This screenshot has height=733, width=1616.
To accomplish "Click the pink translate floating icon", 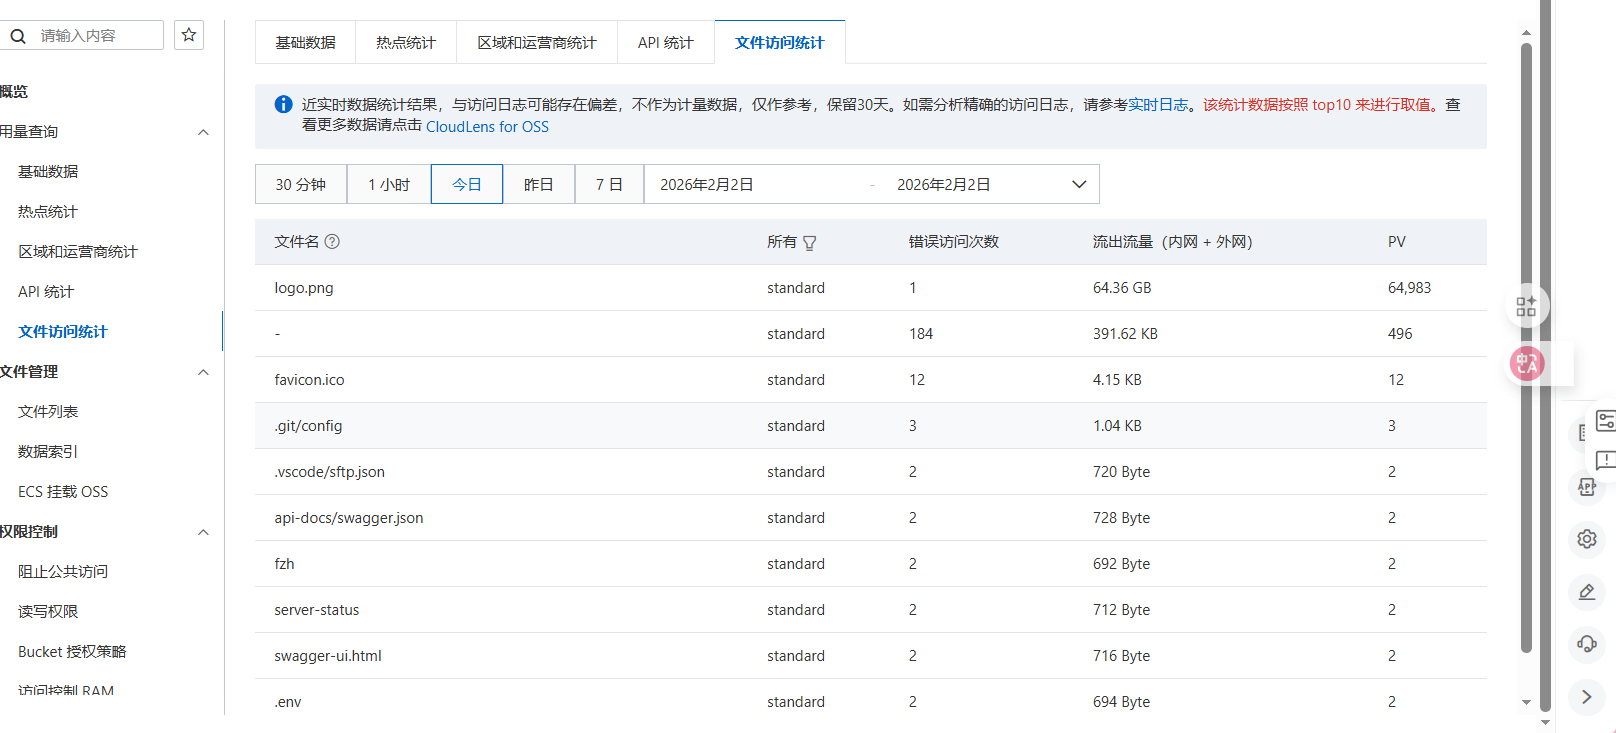I will tap(1527, 363).
